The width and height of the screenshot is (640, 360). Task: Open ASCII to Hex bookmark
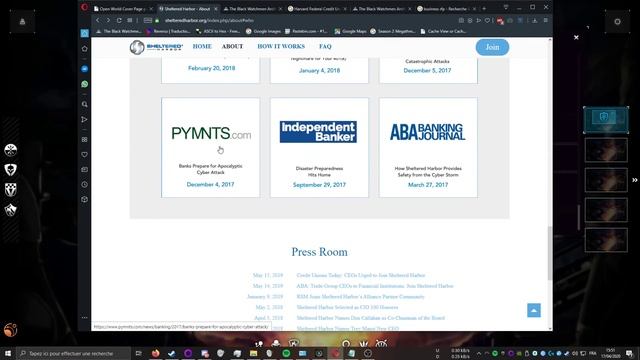pos(218,31)
